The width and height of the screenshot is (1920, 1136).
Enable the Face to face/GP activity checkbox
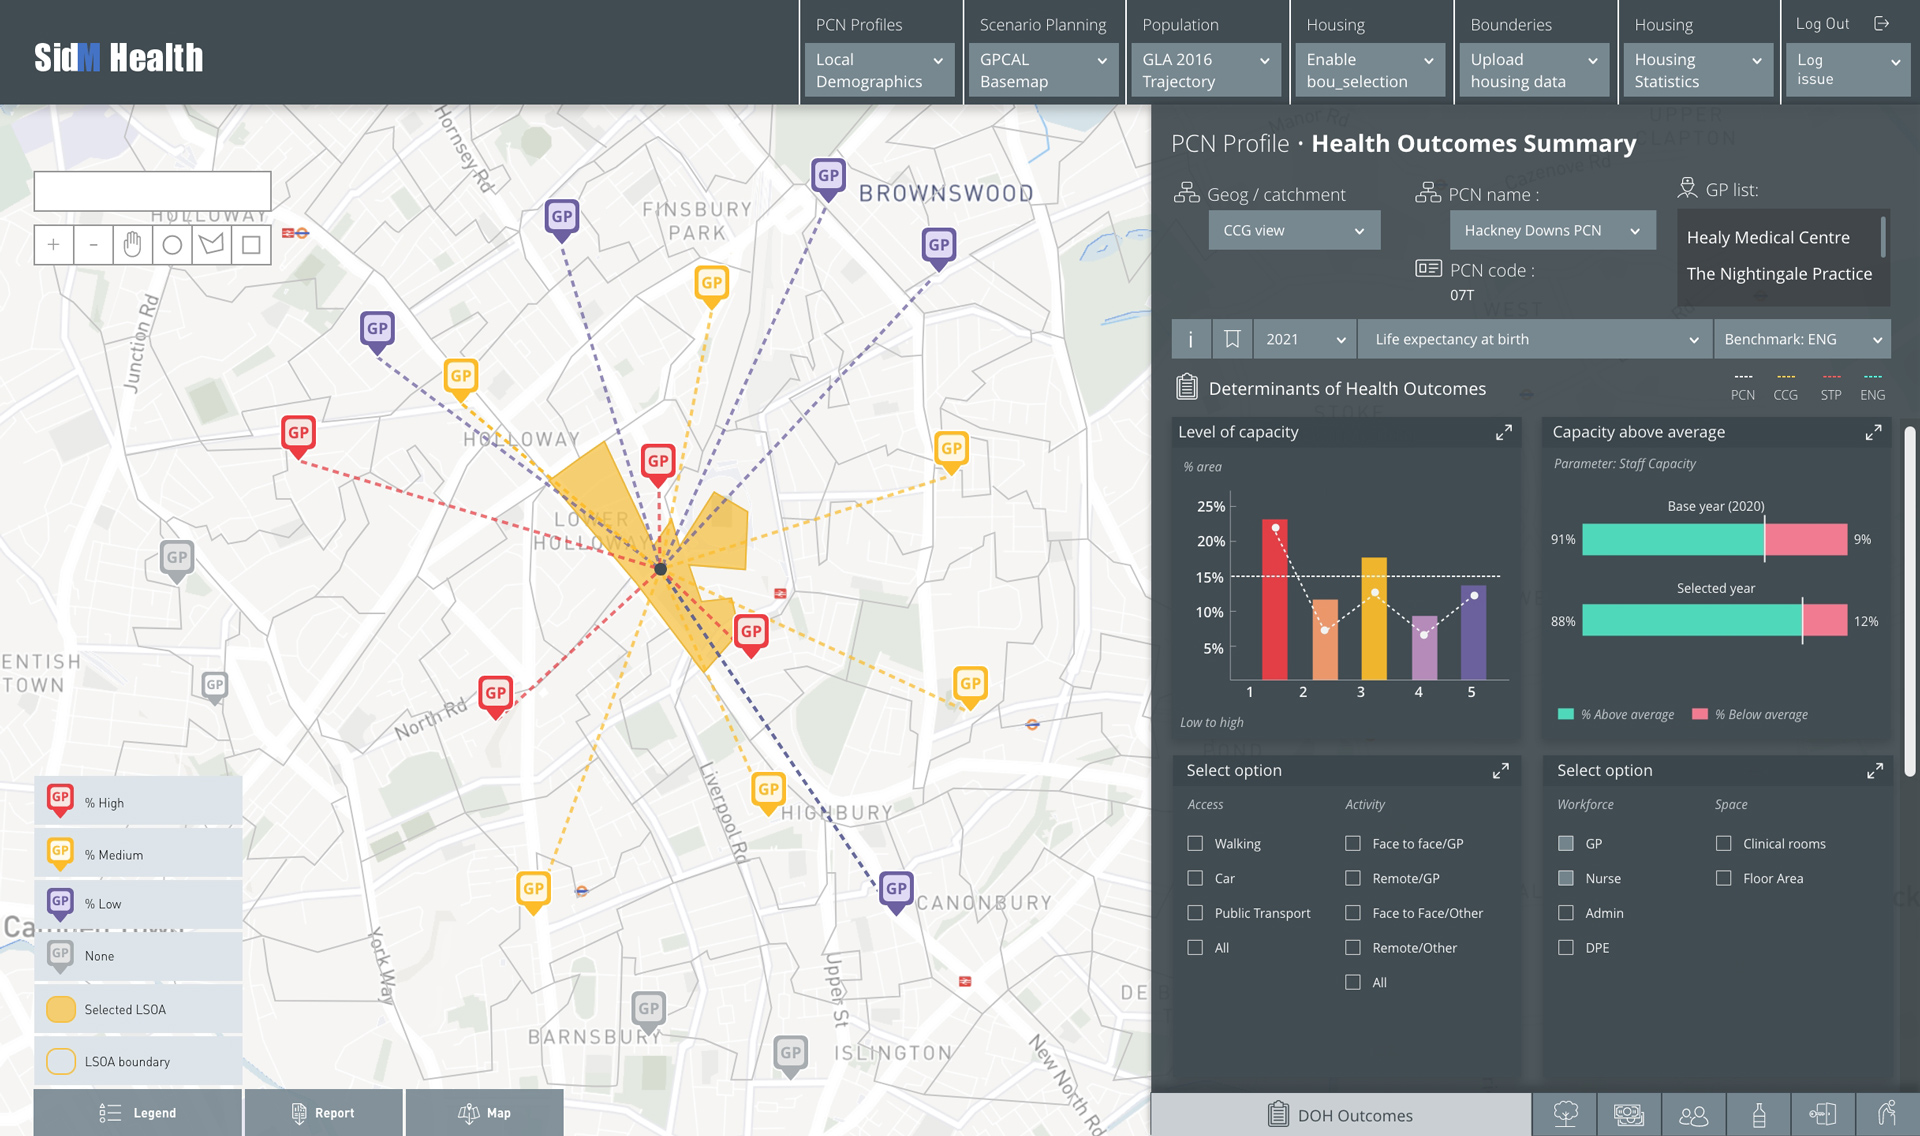[1354, 843]
